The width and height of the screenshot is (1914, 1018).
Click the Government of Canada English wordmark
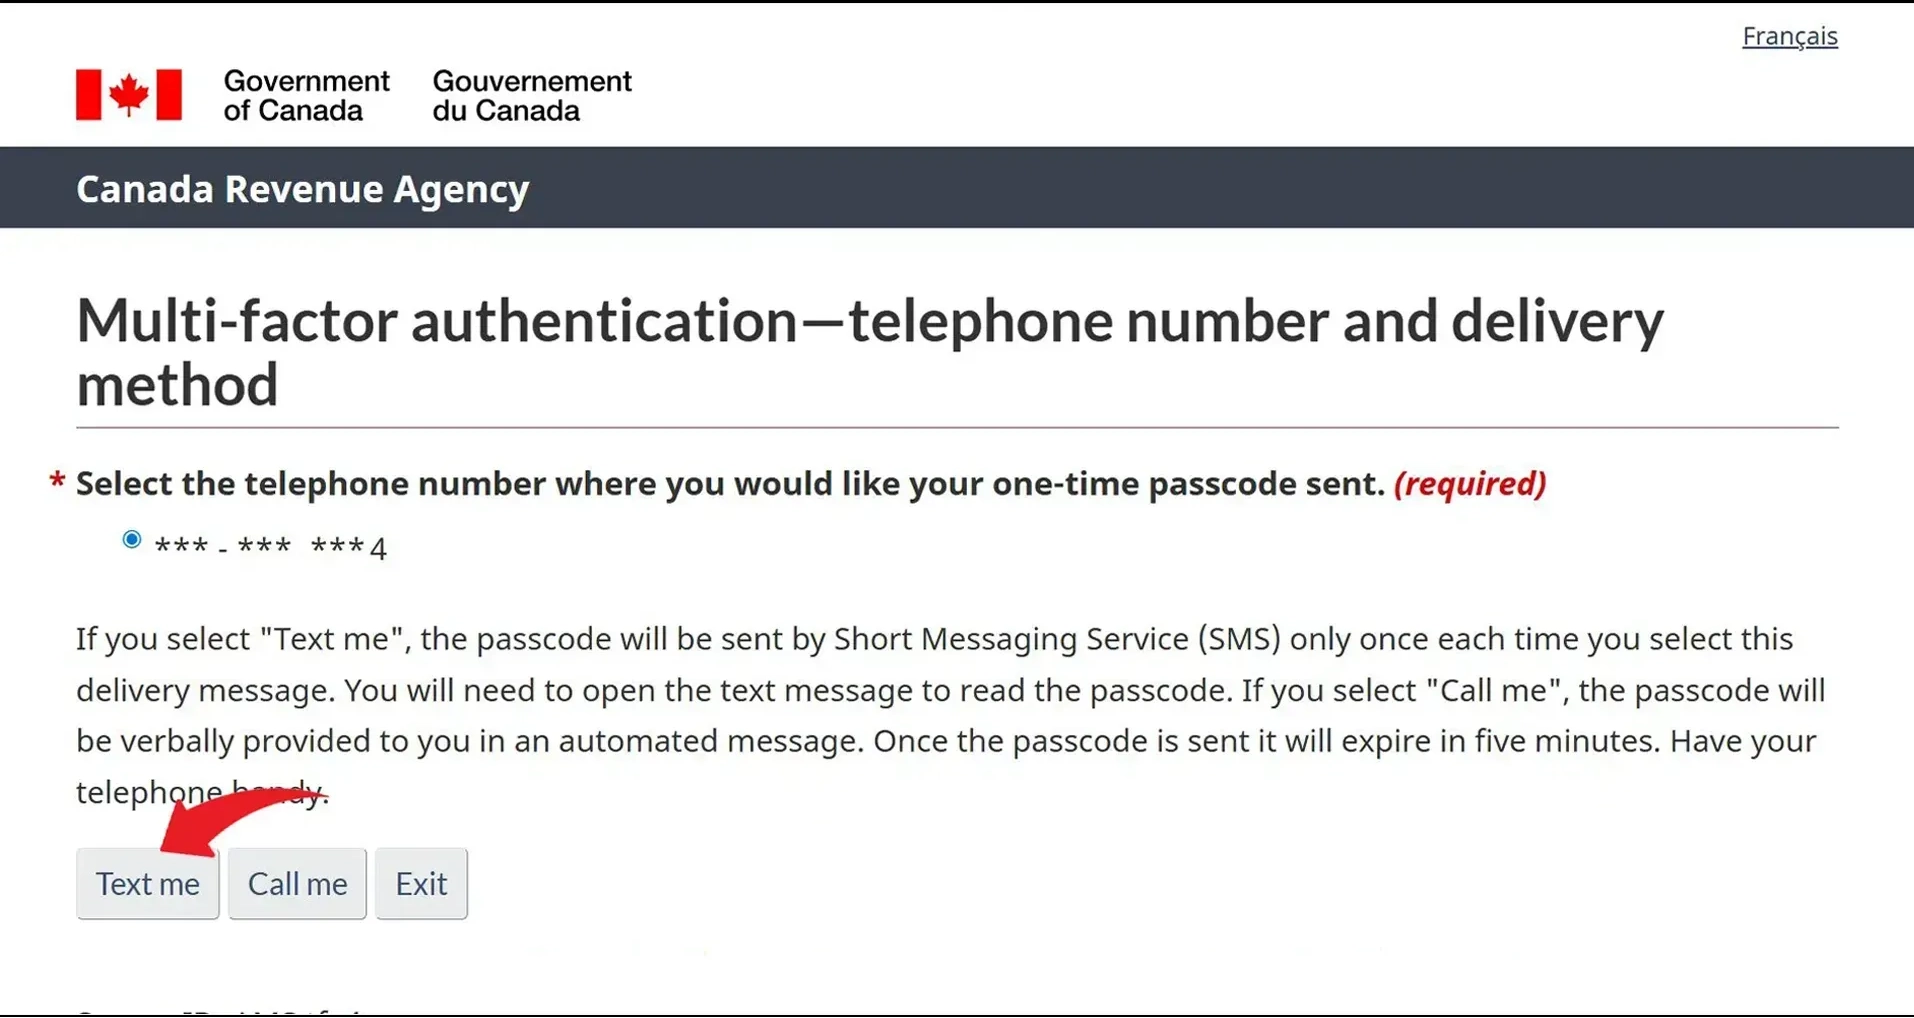[305, 95]
